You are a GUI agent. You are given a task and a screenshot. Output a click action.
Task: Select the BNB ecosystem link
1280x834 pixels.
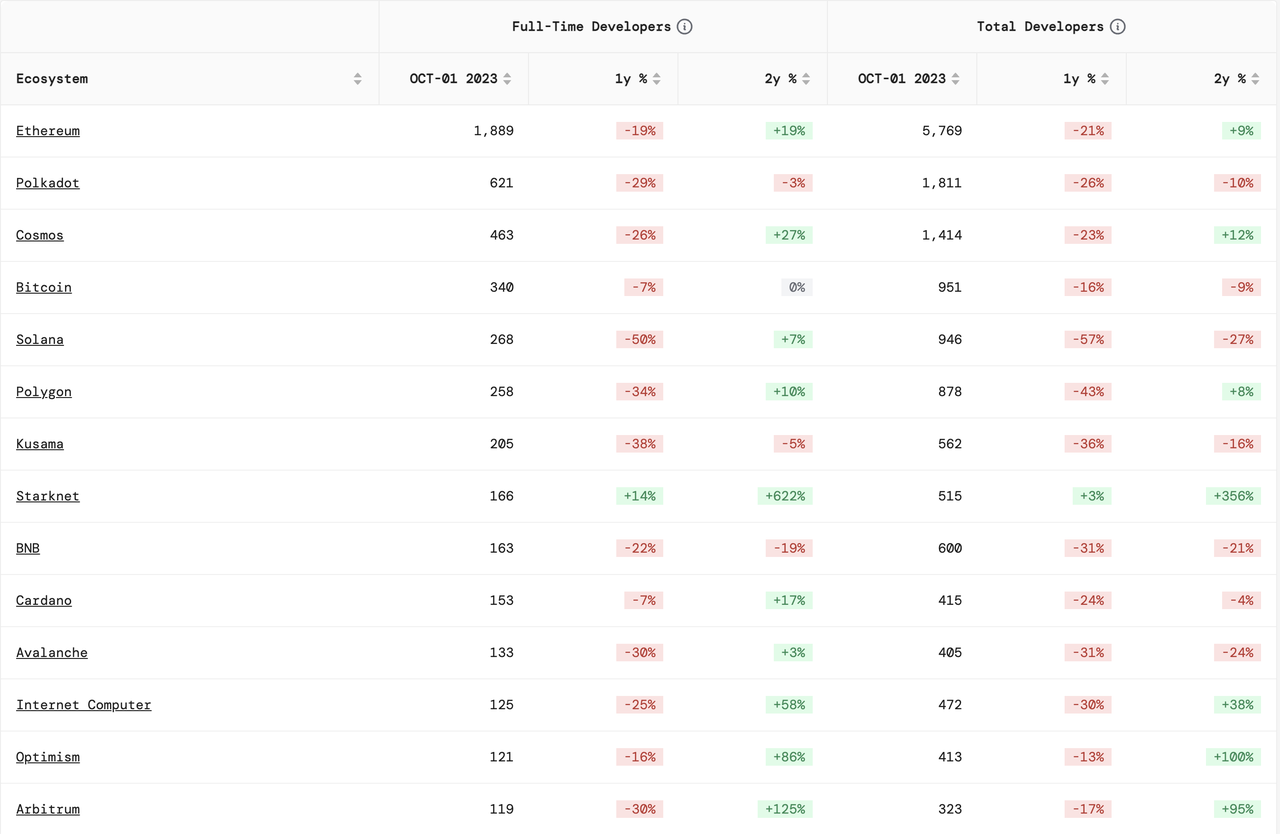pyautogui.click(x=28, y=548)
